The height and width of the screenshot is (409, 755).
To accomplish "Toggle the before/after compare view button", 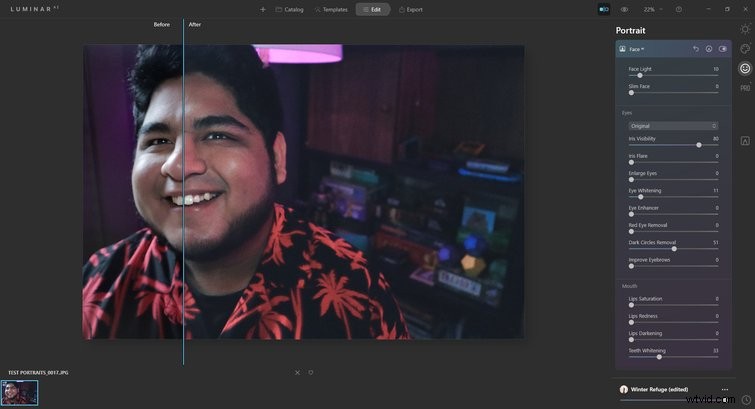I will point(604,9).
